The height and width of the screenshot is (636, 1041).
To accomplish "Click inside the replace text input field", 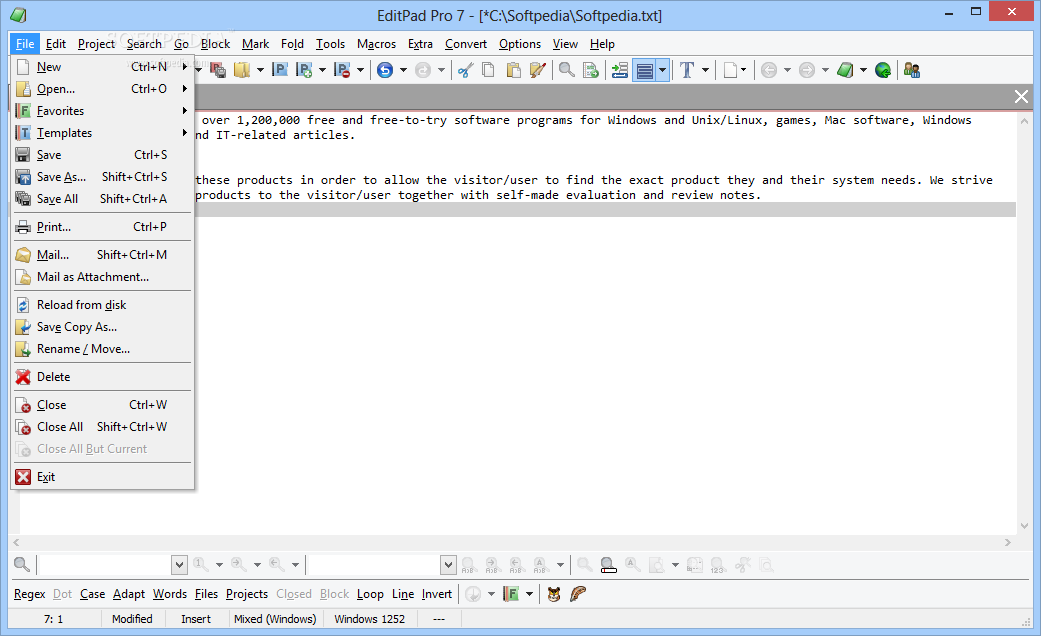I will (x=374, y=565).
